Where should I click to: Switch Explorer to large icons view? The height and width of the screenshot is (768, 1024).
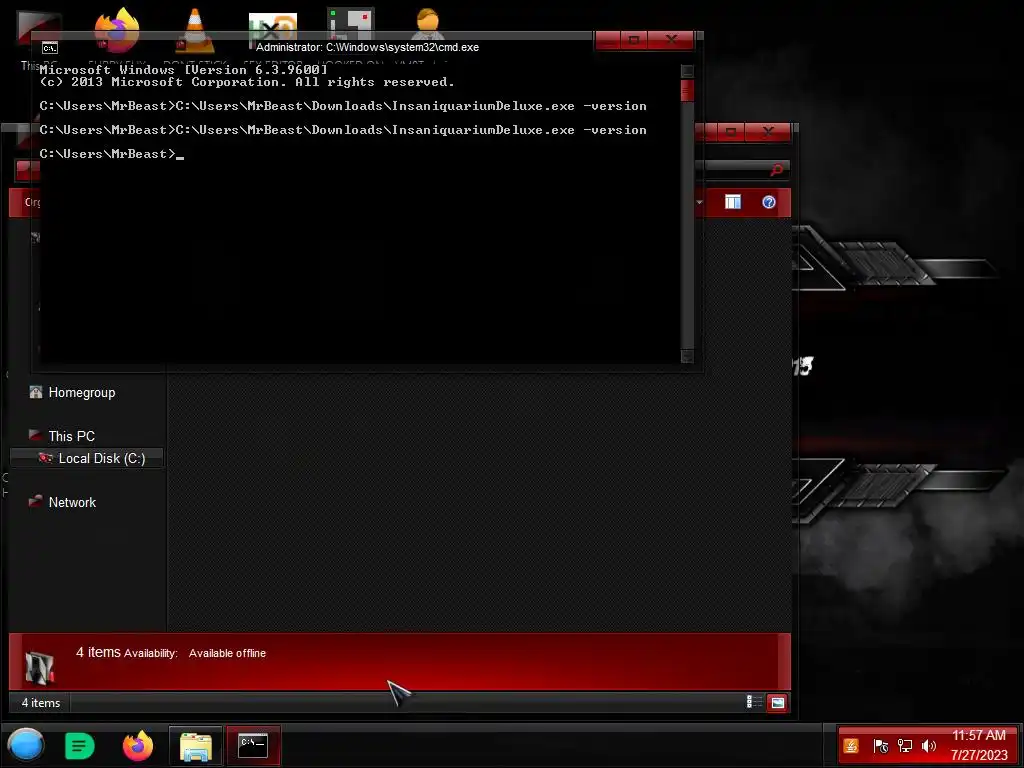tap(777, 703)
